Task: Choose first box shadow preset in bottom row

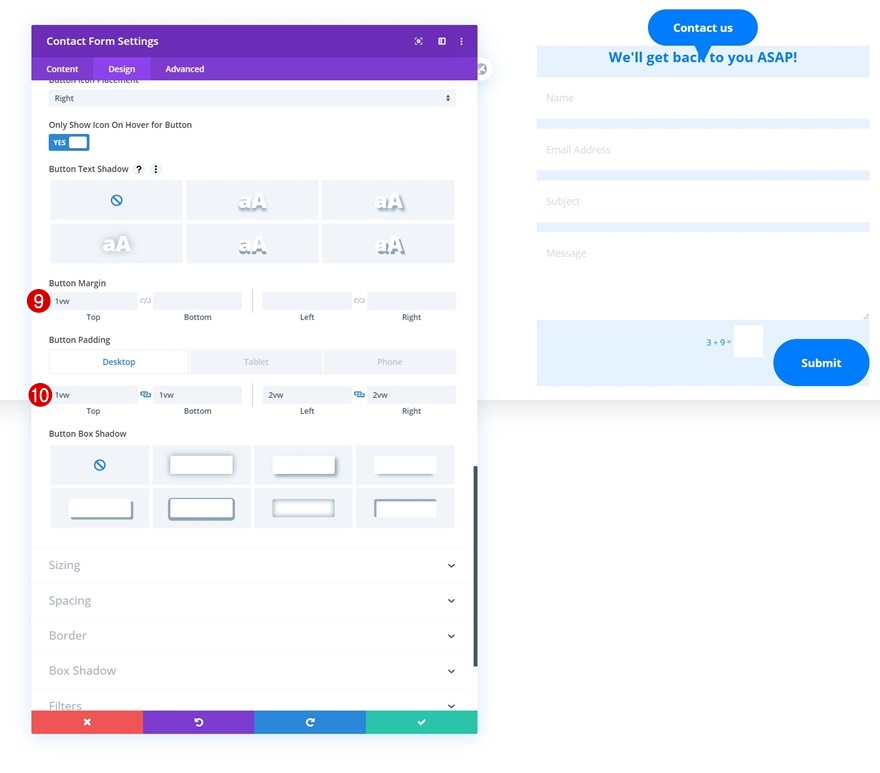Action: pos(100,508)
